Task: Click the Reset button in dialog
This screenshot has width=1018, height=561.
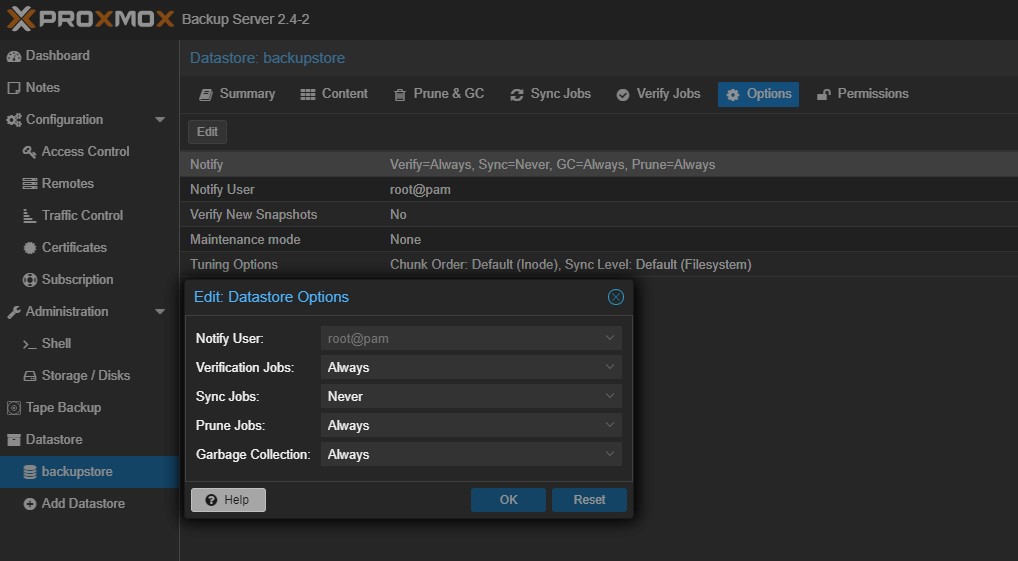Action: click(x=589, y=500)
